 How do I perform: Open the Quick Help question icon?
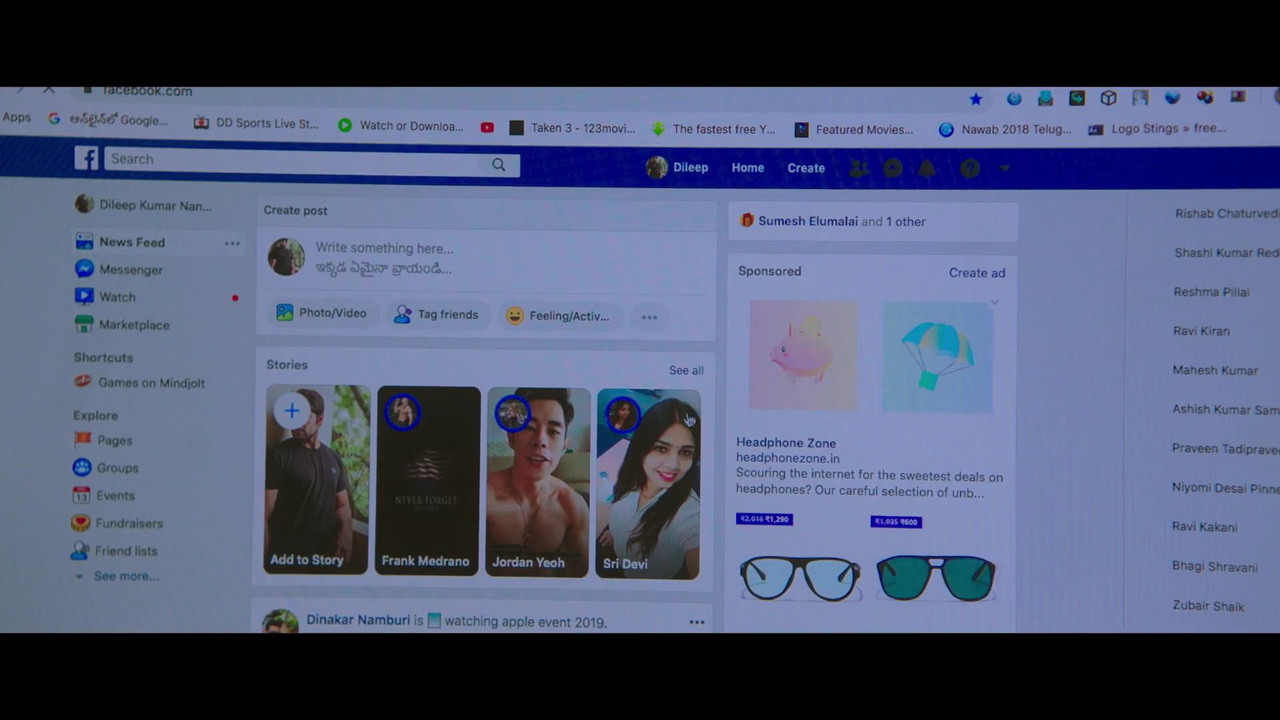click(970, 169)
